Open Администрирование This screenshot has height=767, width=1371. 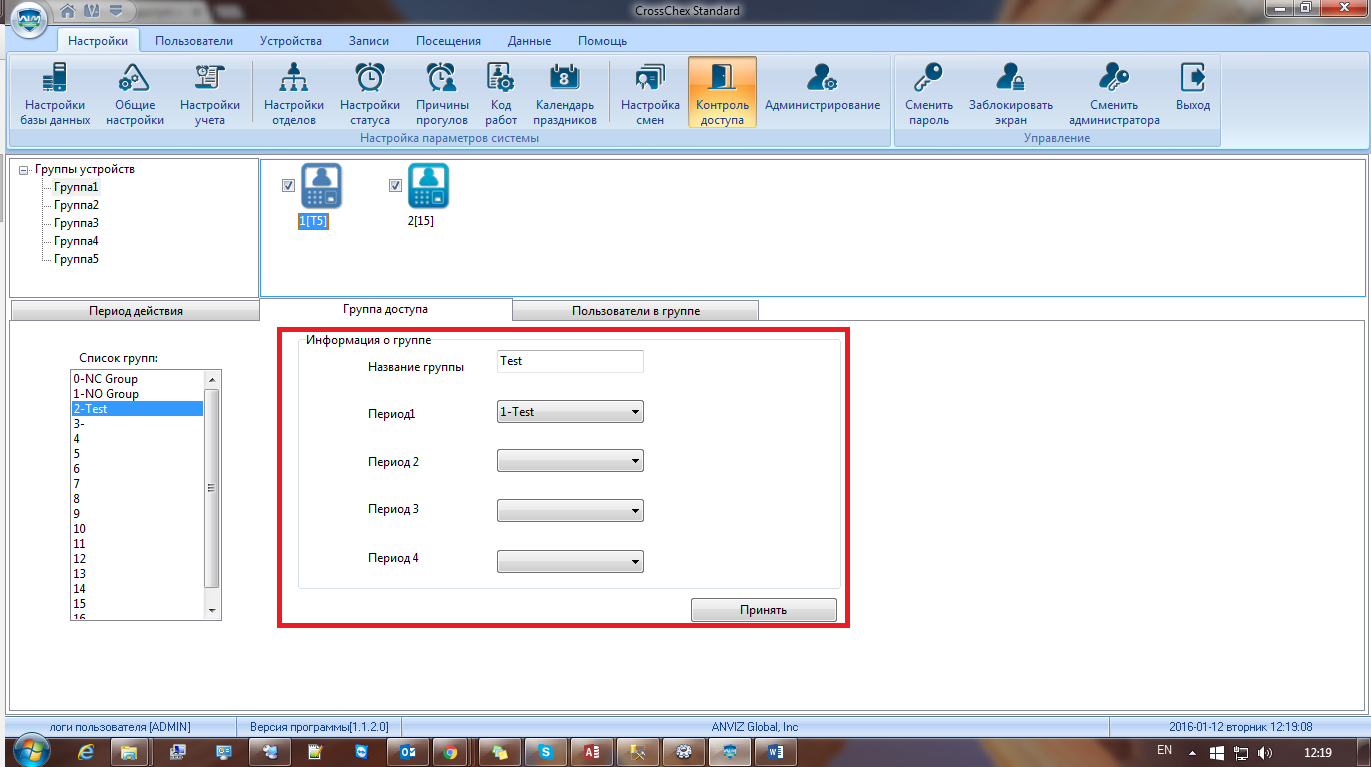pyautogui.click(x=822, y=87)
